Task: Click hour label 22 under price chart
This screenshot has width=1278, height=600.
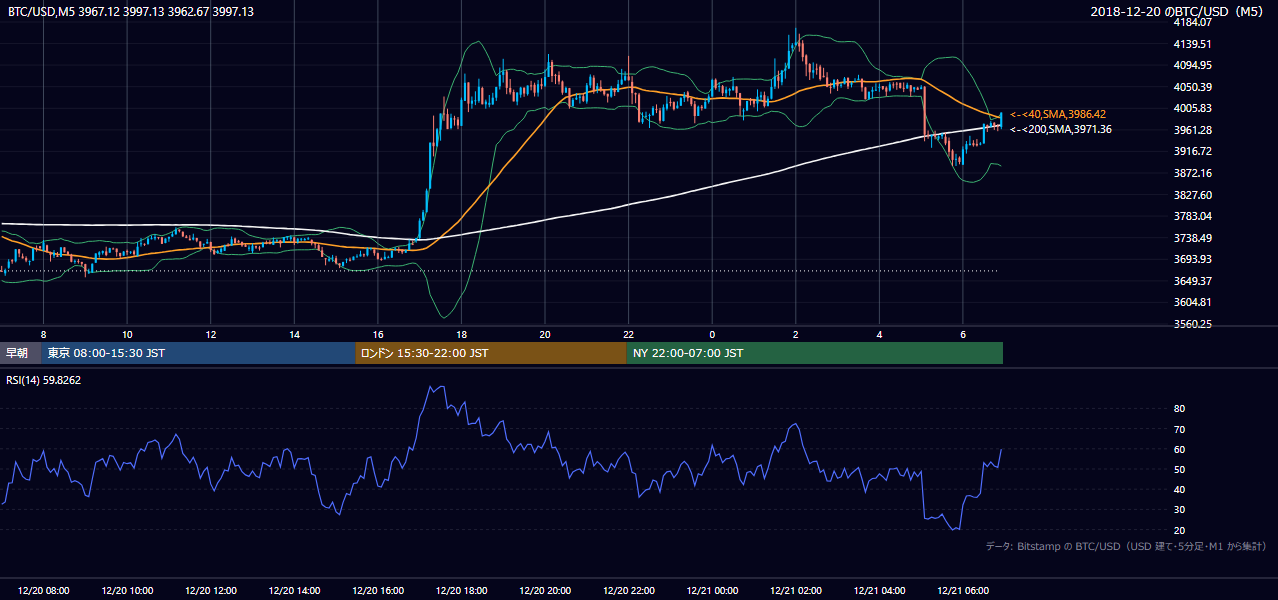Action: click(628, 334)
